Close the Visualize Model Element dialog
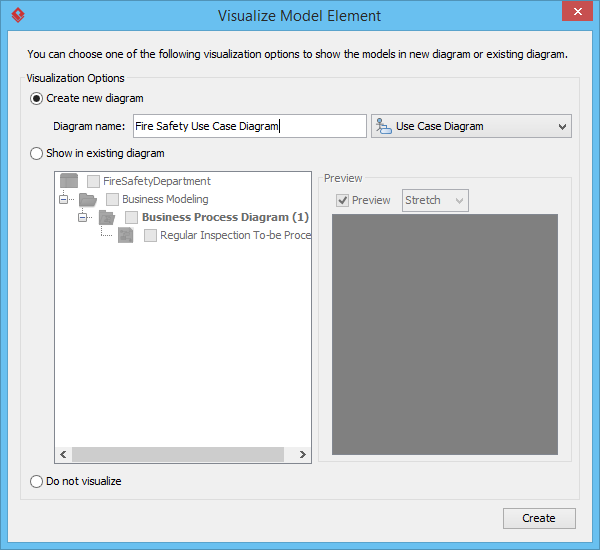This screenshot has height=550, width=600. click(x=577, y=11)
